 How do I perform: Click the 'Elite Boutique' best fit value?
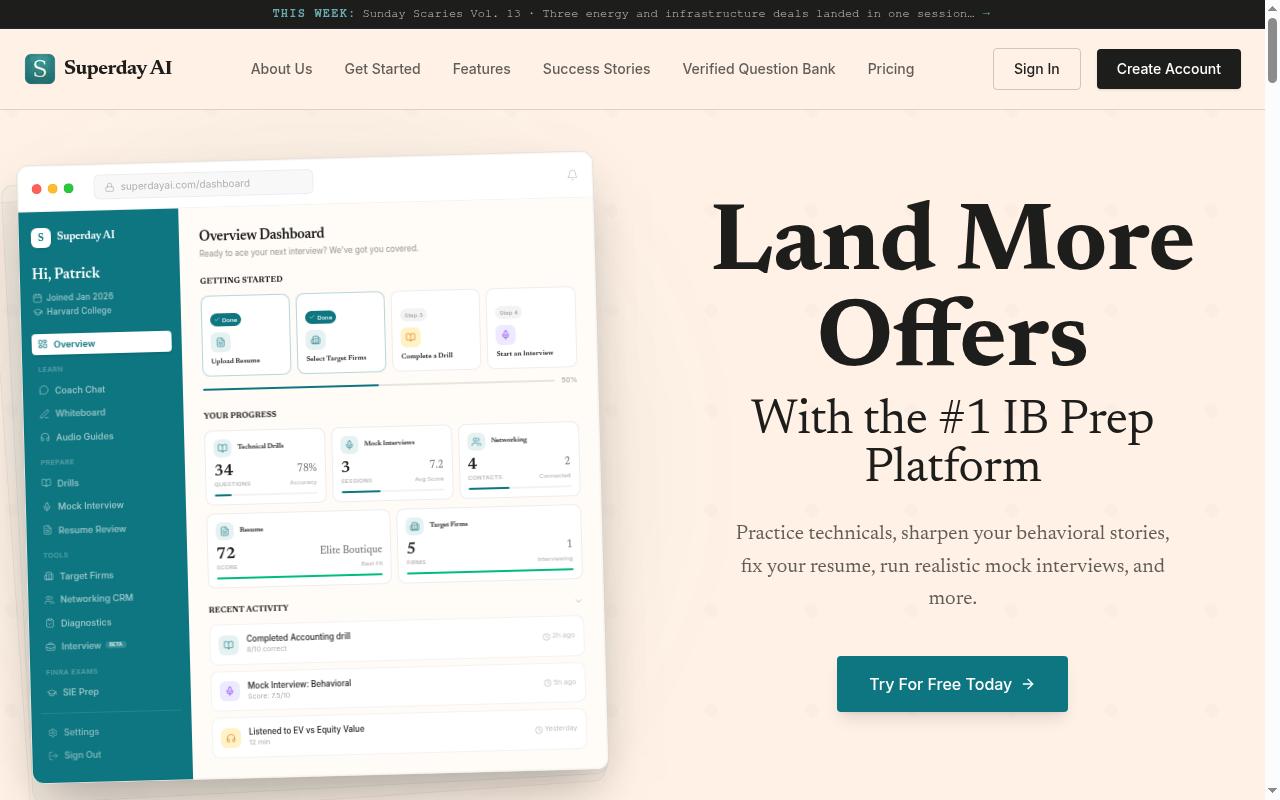click(x=351, y=549)
